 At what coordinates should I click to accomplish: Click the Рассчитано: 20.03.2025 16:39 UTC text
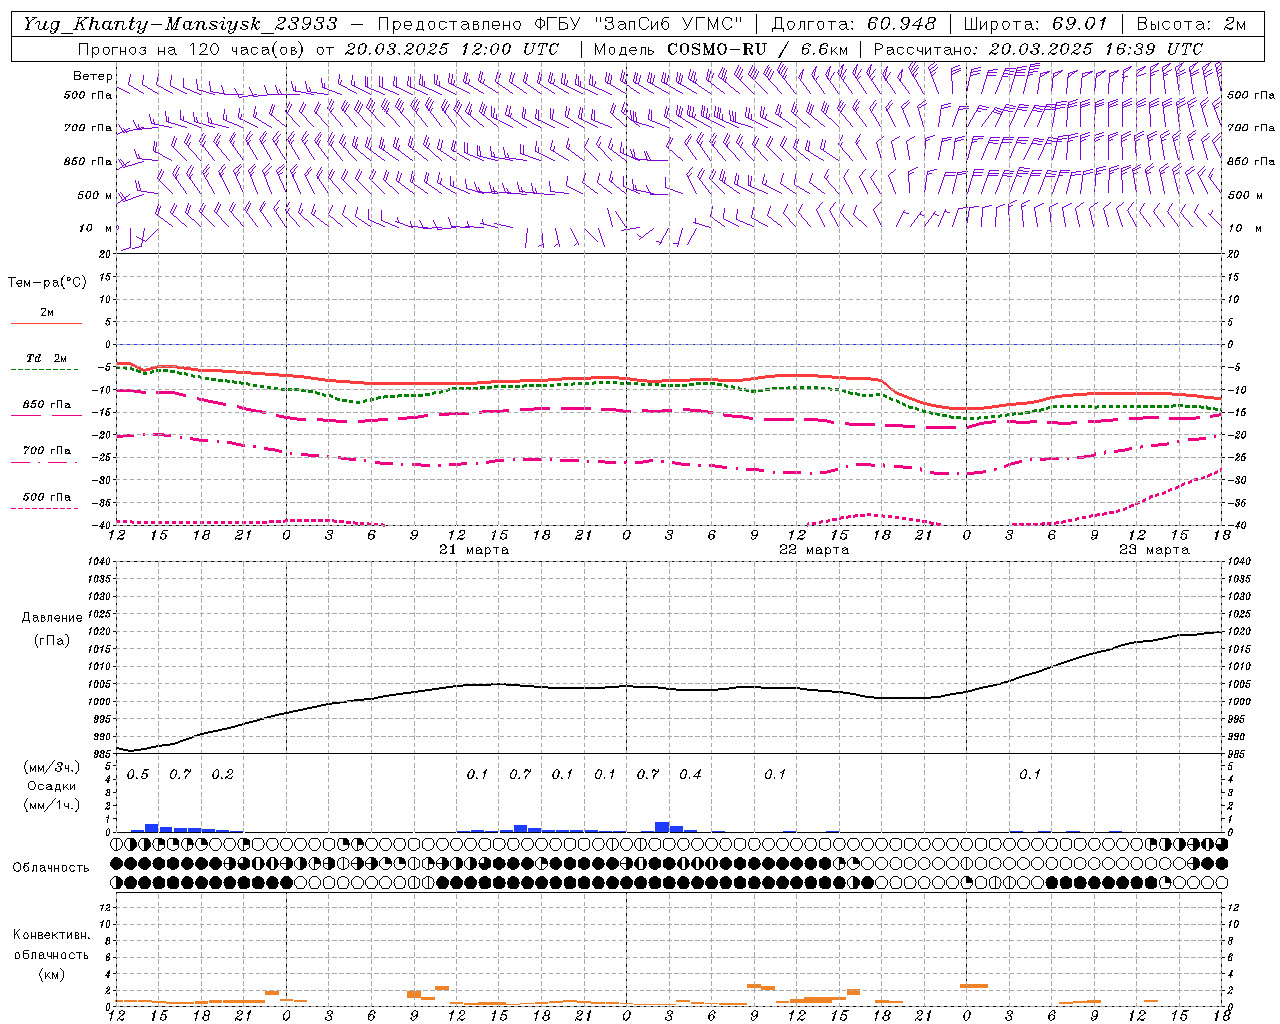coord(1038,48)
